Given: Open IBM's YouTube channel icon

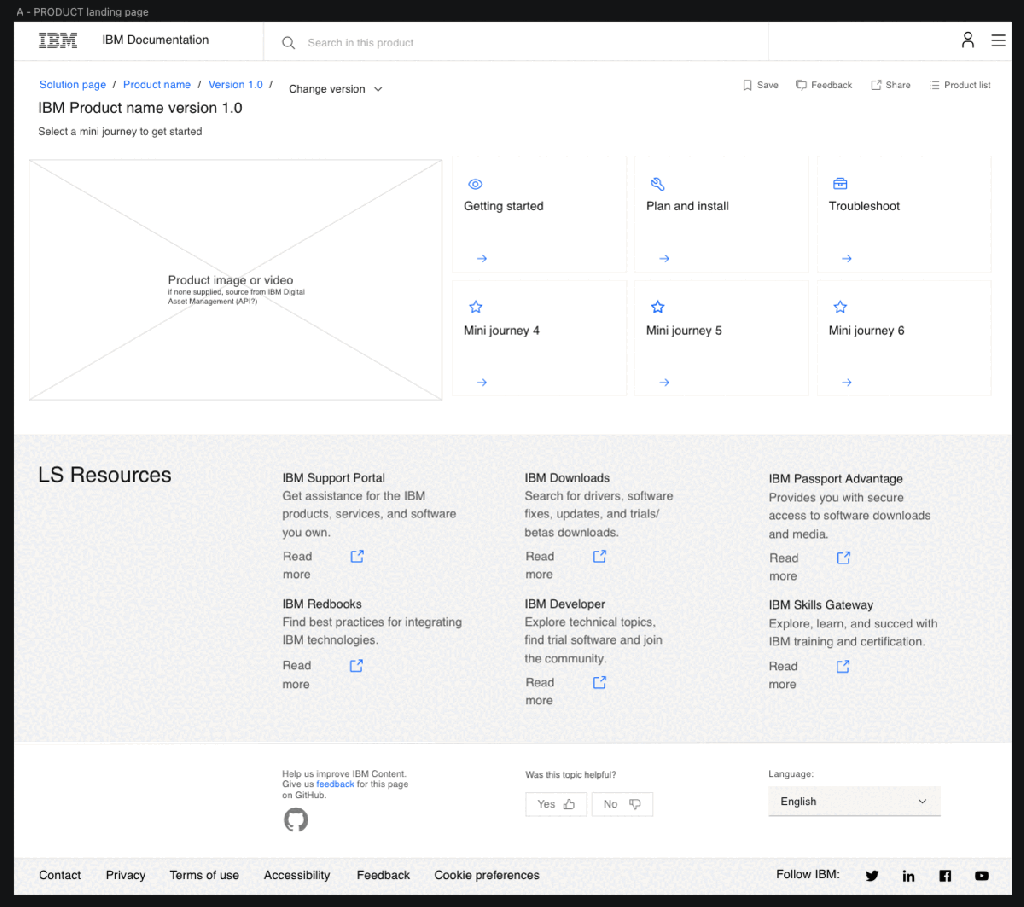Looking at the screenshot, I should 982,876.
